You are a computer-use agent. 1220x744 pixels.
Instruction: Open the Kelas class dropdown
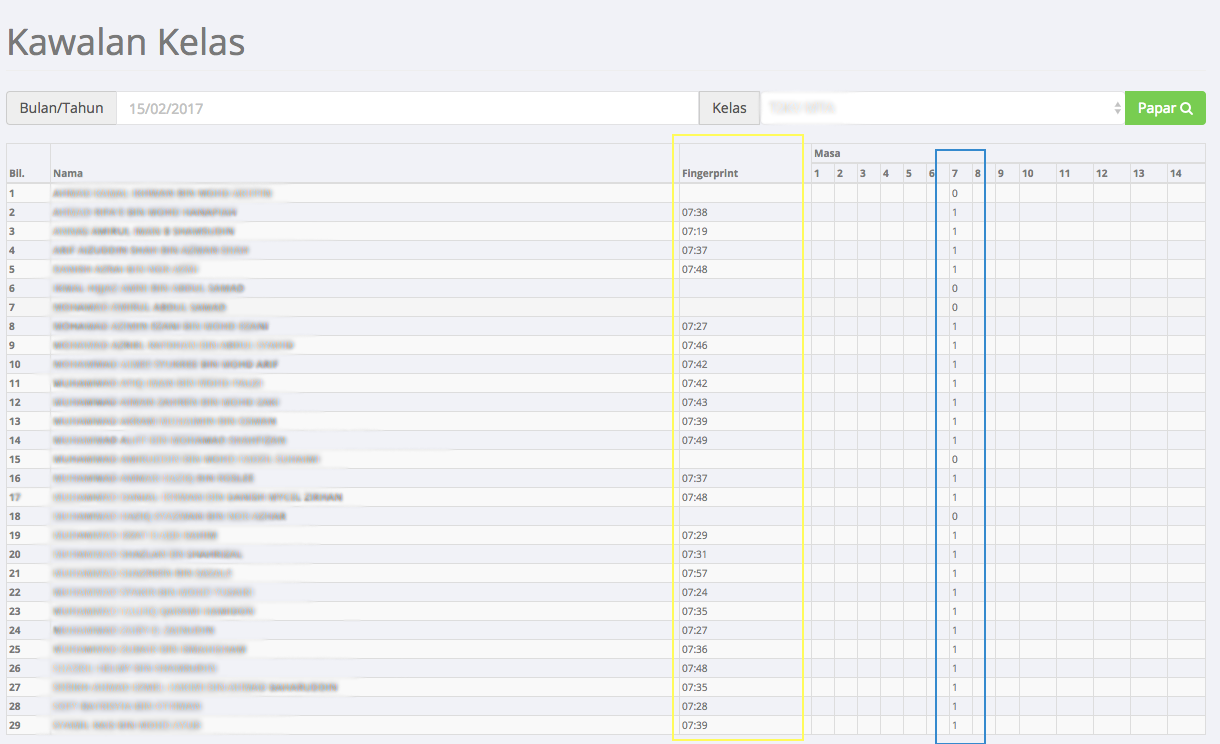(942, 108)
